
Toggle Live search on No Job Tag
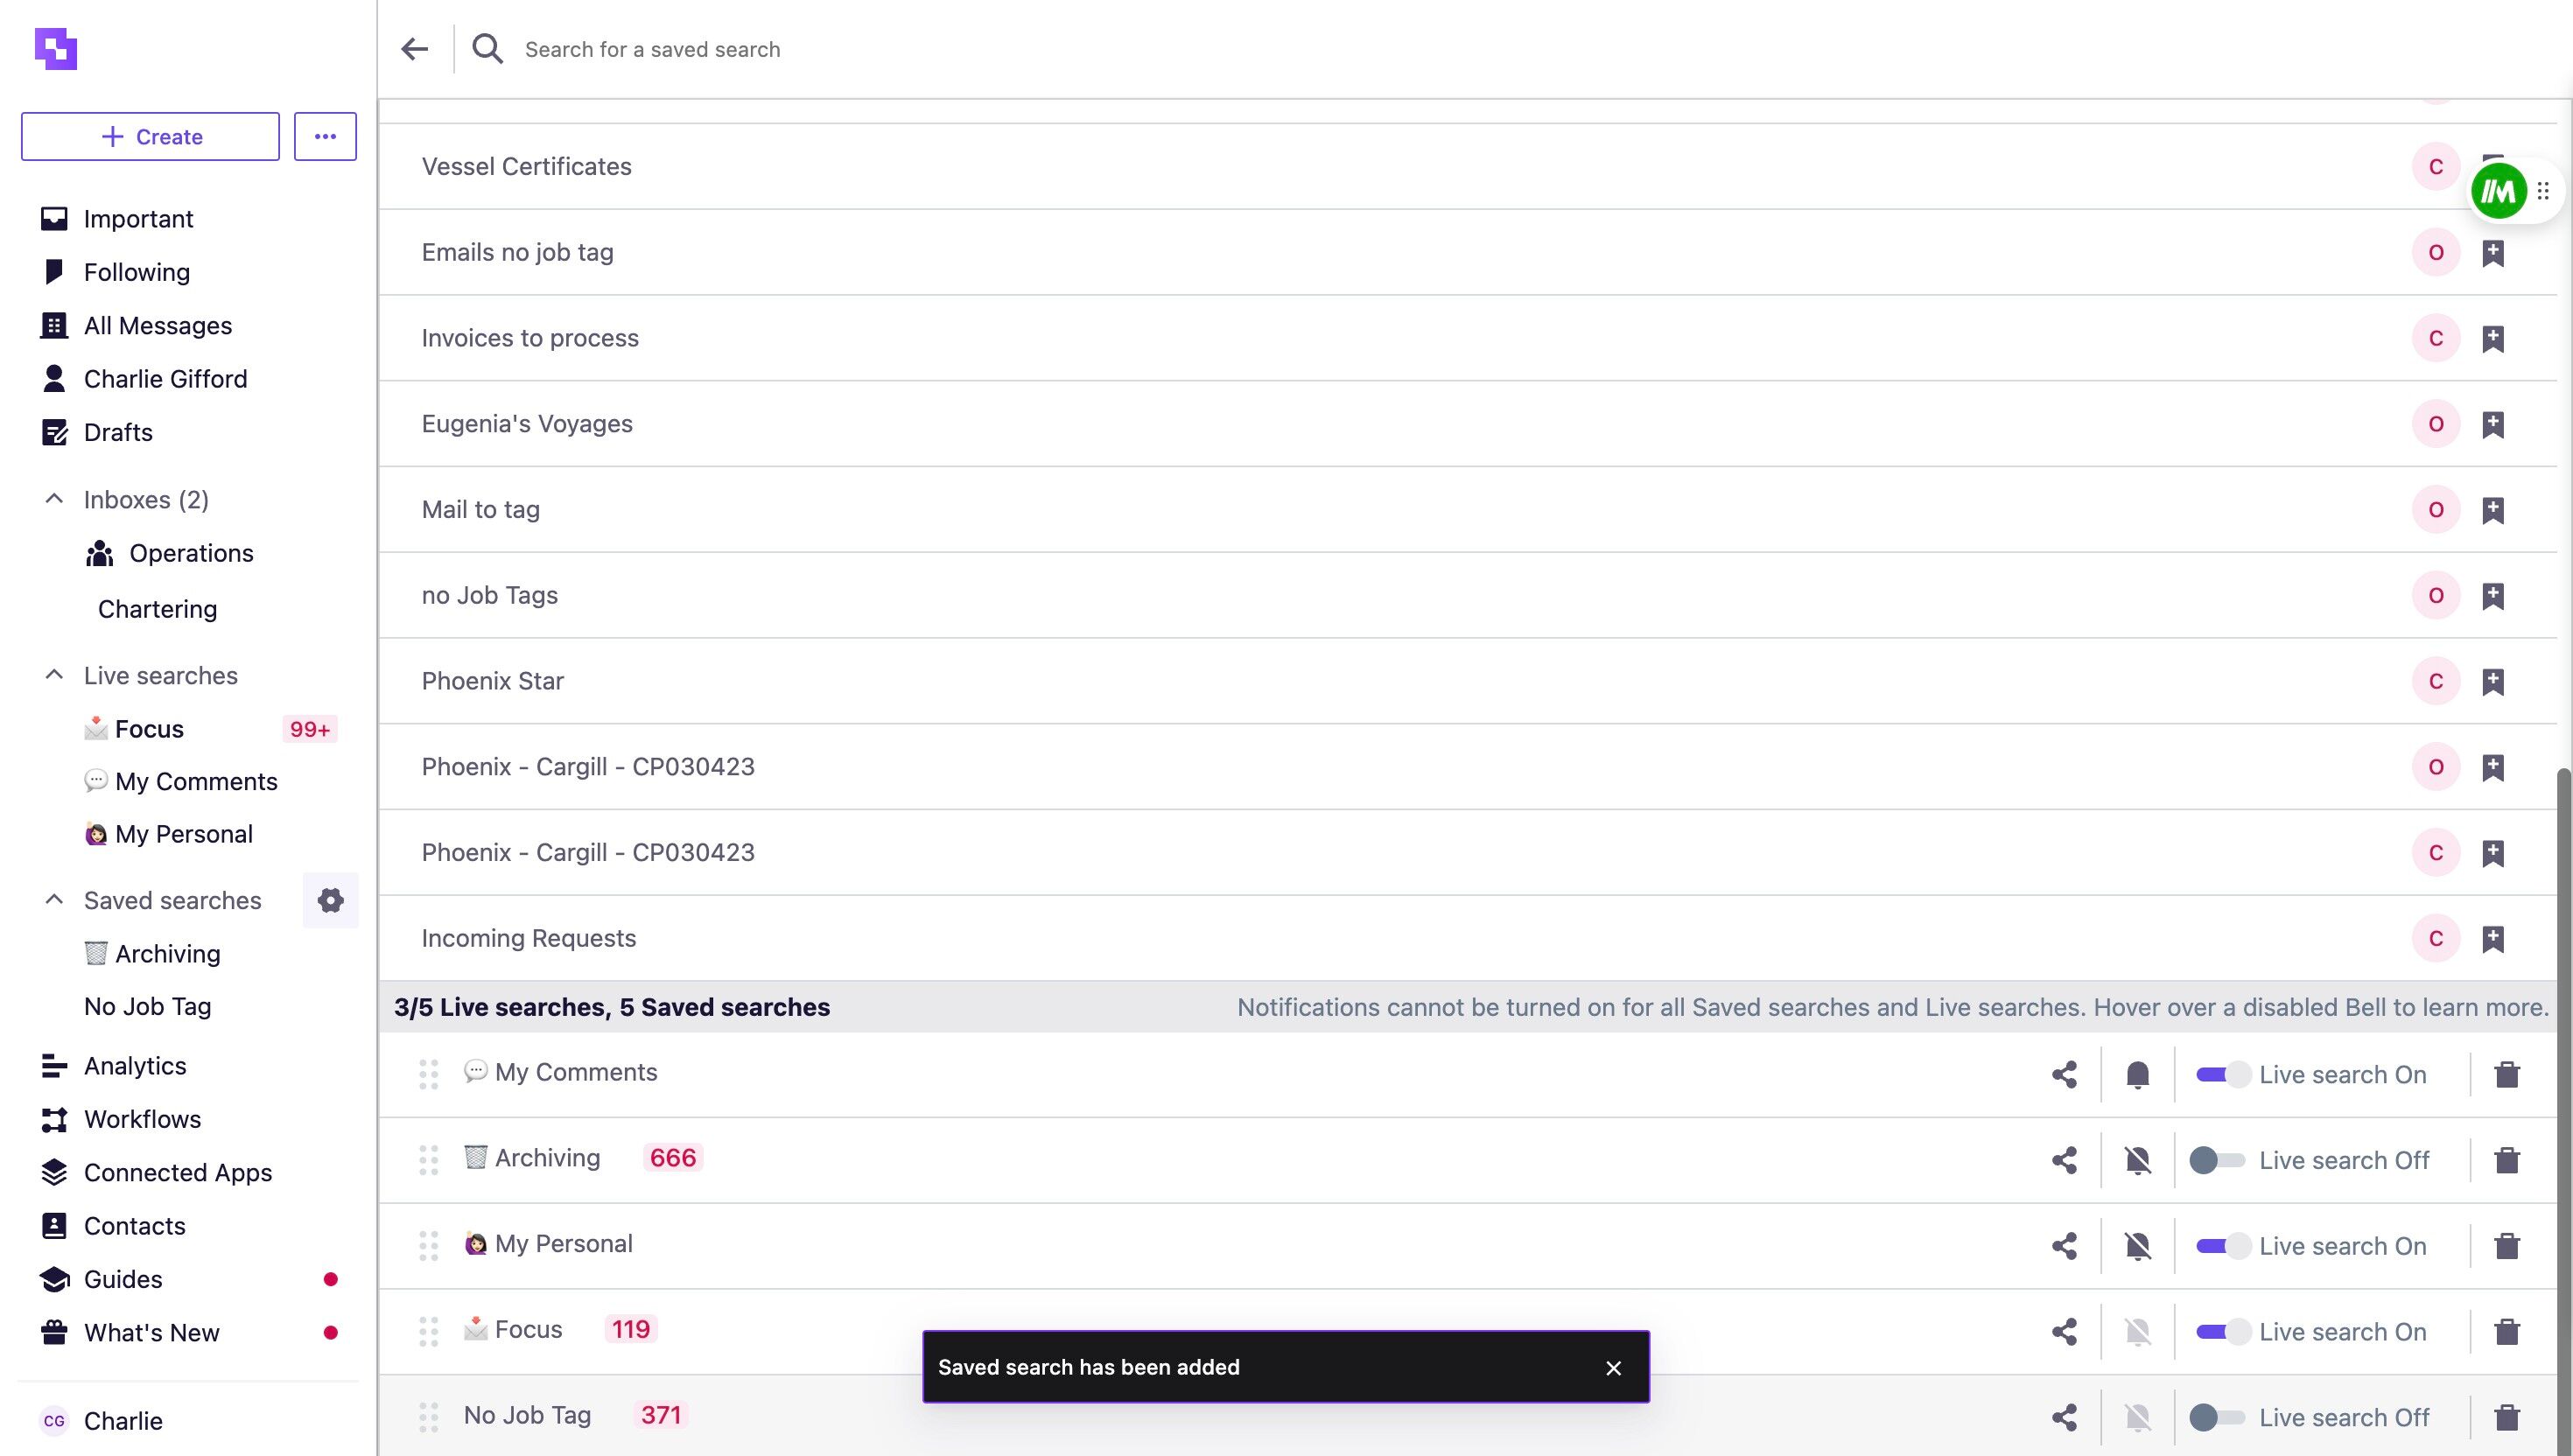tap(2217, 1417)
